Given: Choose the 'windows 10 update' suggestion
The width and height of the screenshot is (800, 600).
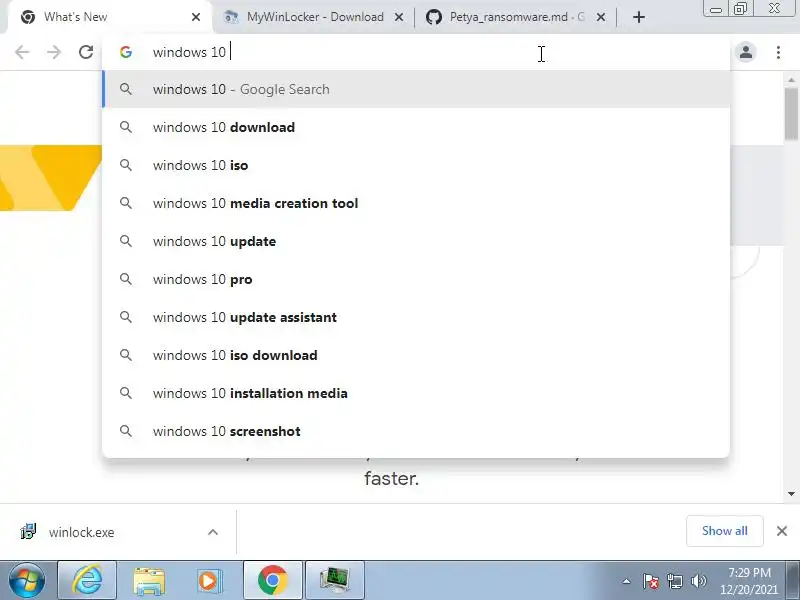Looking at the screenshot, I should pyautogui.click(x=416, y=241).
